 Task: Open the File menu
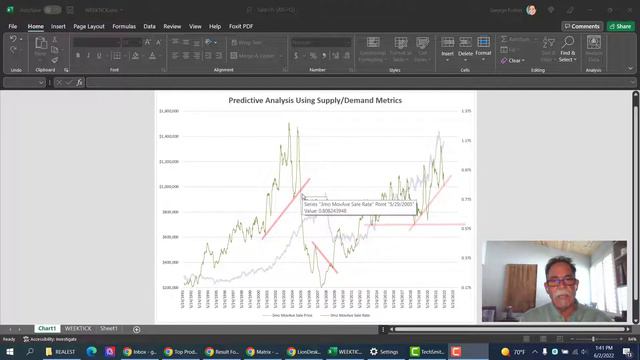(13, 27)
